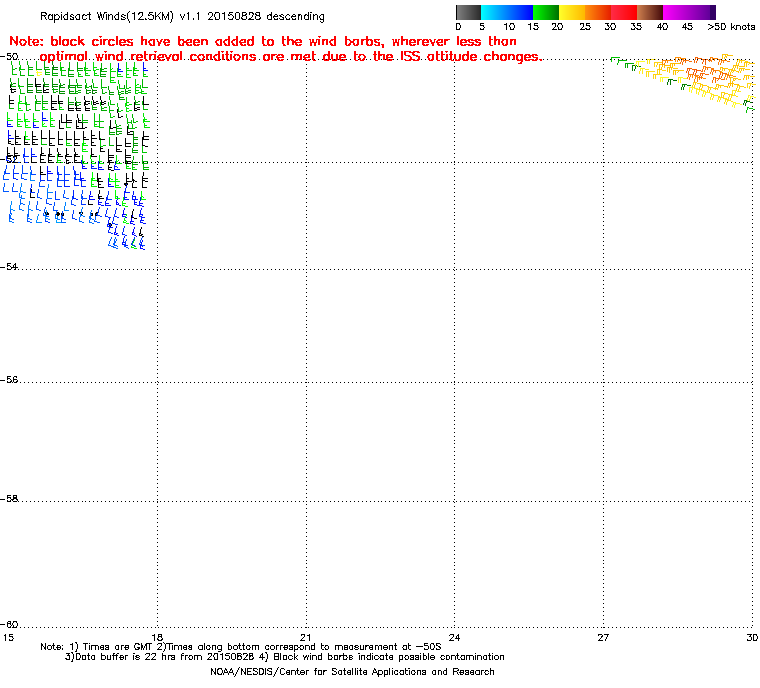The height and width of the screenshot is (688, 760).
Task: Click the legend scale label '0'
Action: 459,27
